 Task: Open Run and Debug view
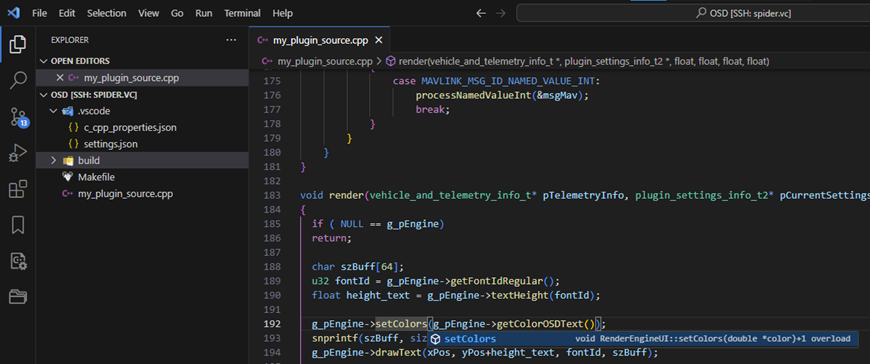[x=17, y=153]
